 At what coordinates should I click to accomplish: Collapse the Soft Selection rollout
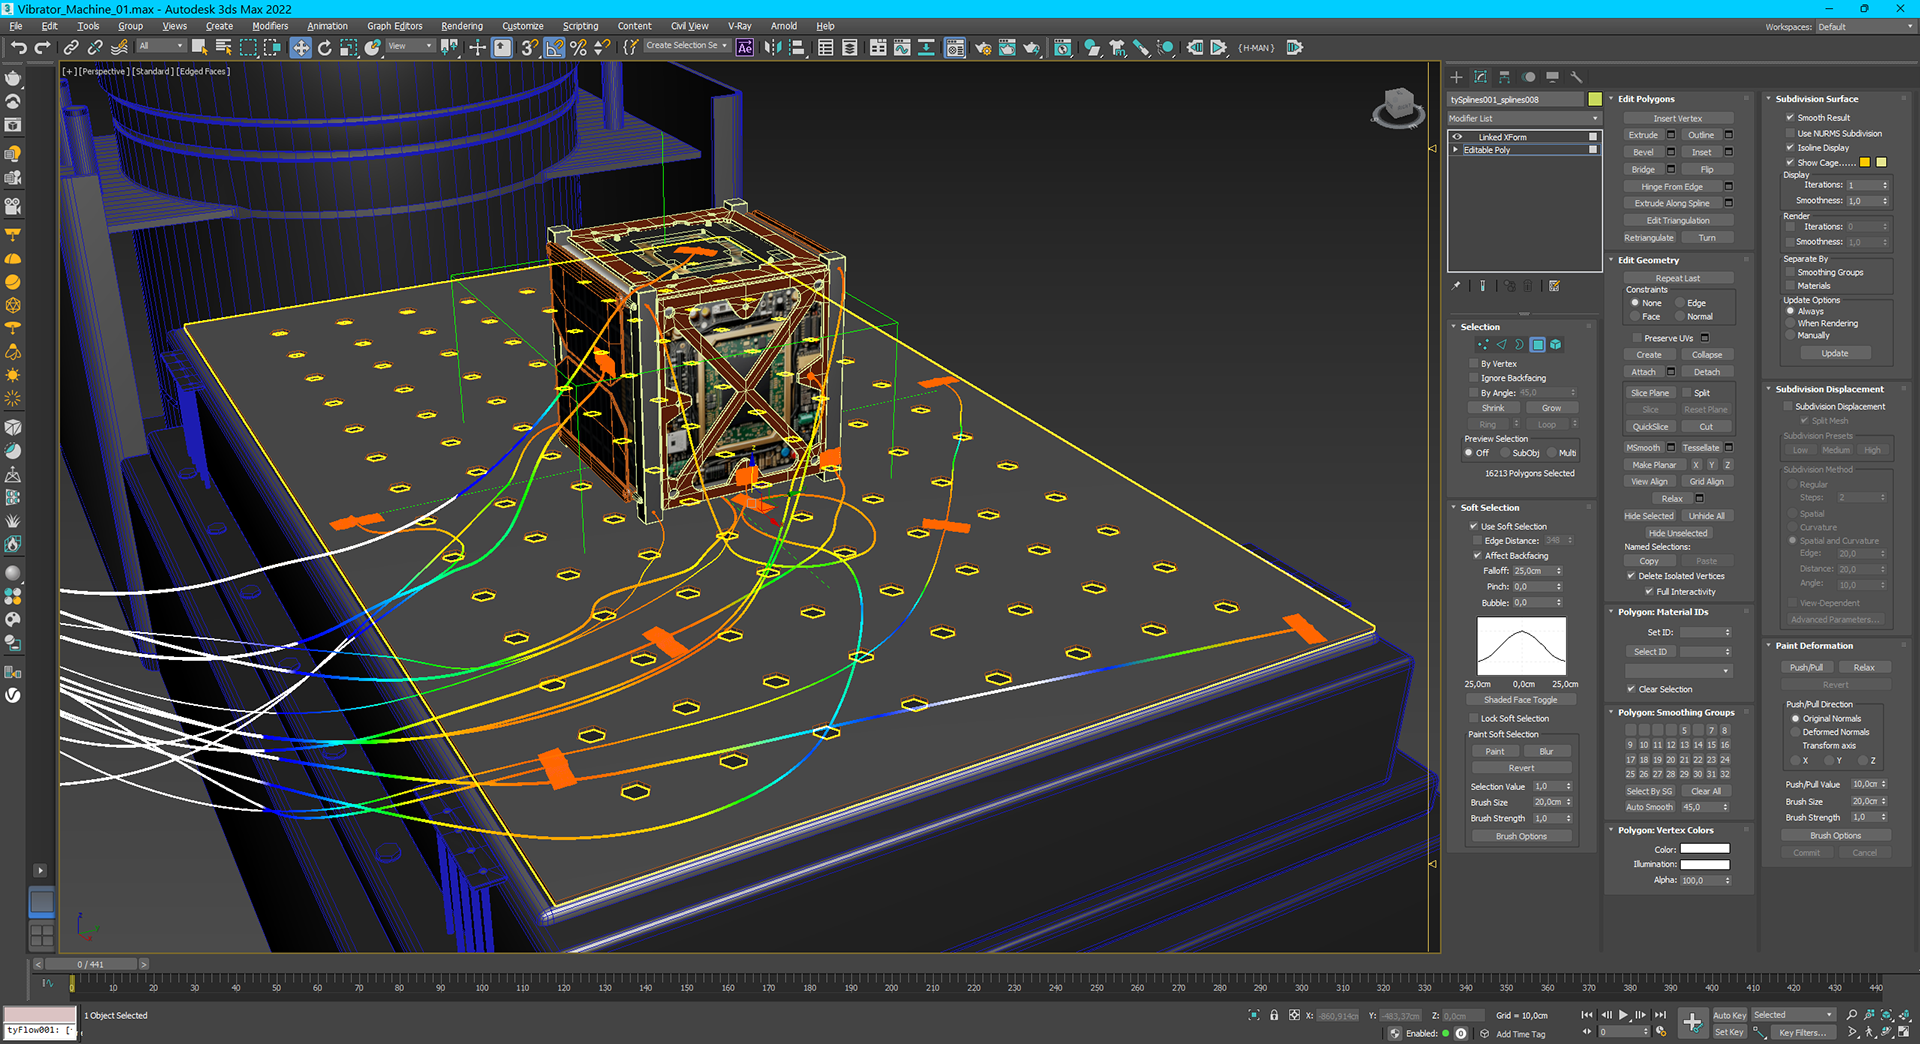pyautogui.click(x=1489, y=508)
